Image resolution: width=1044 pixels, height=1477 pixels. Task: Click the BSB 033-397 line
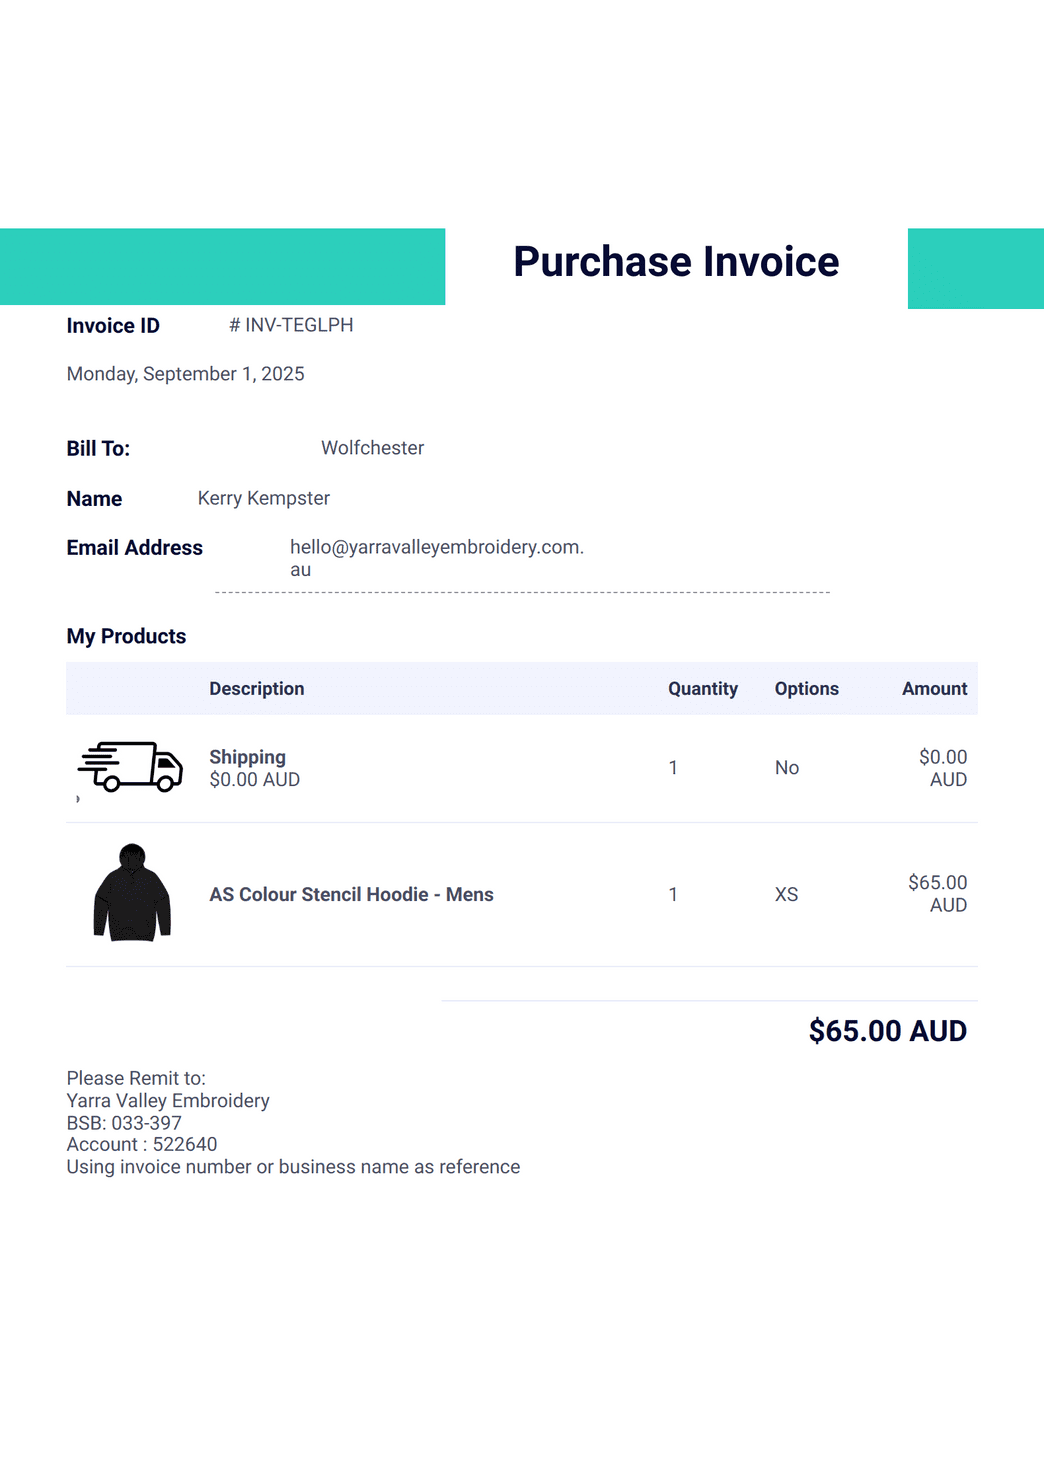point(124,1123)
